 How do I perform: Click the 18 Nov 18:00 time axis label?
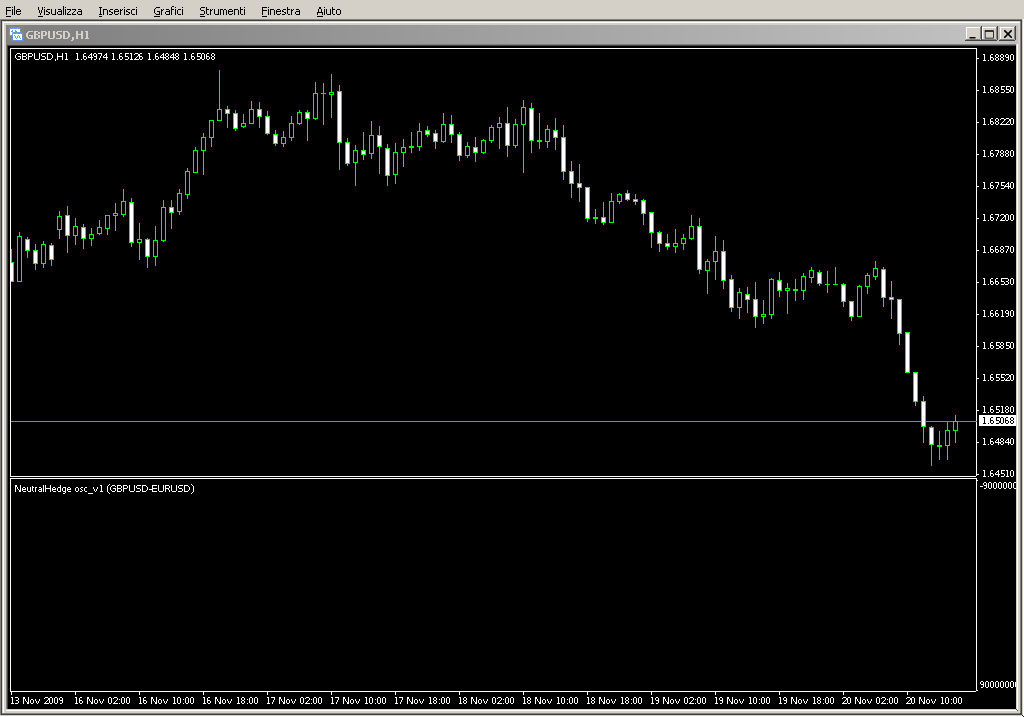point(614,701)
